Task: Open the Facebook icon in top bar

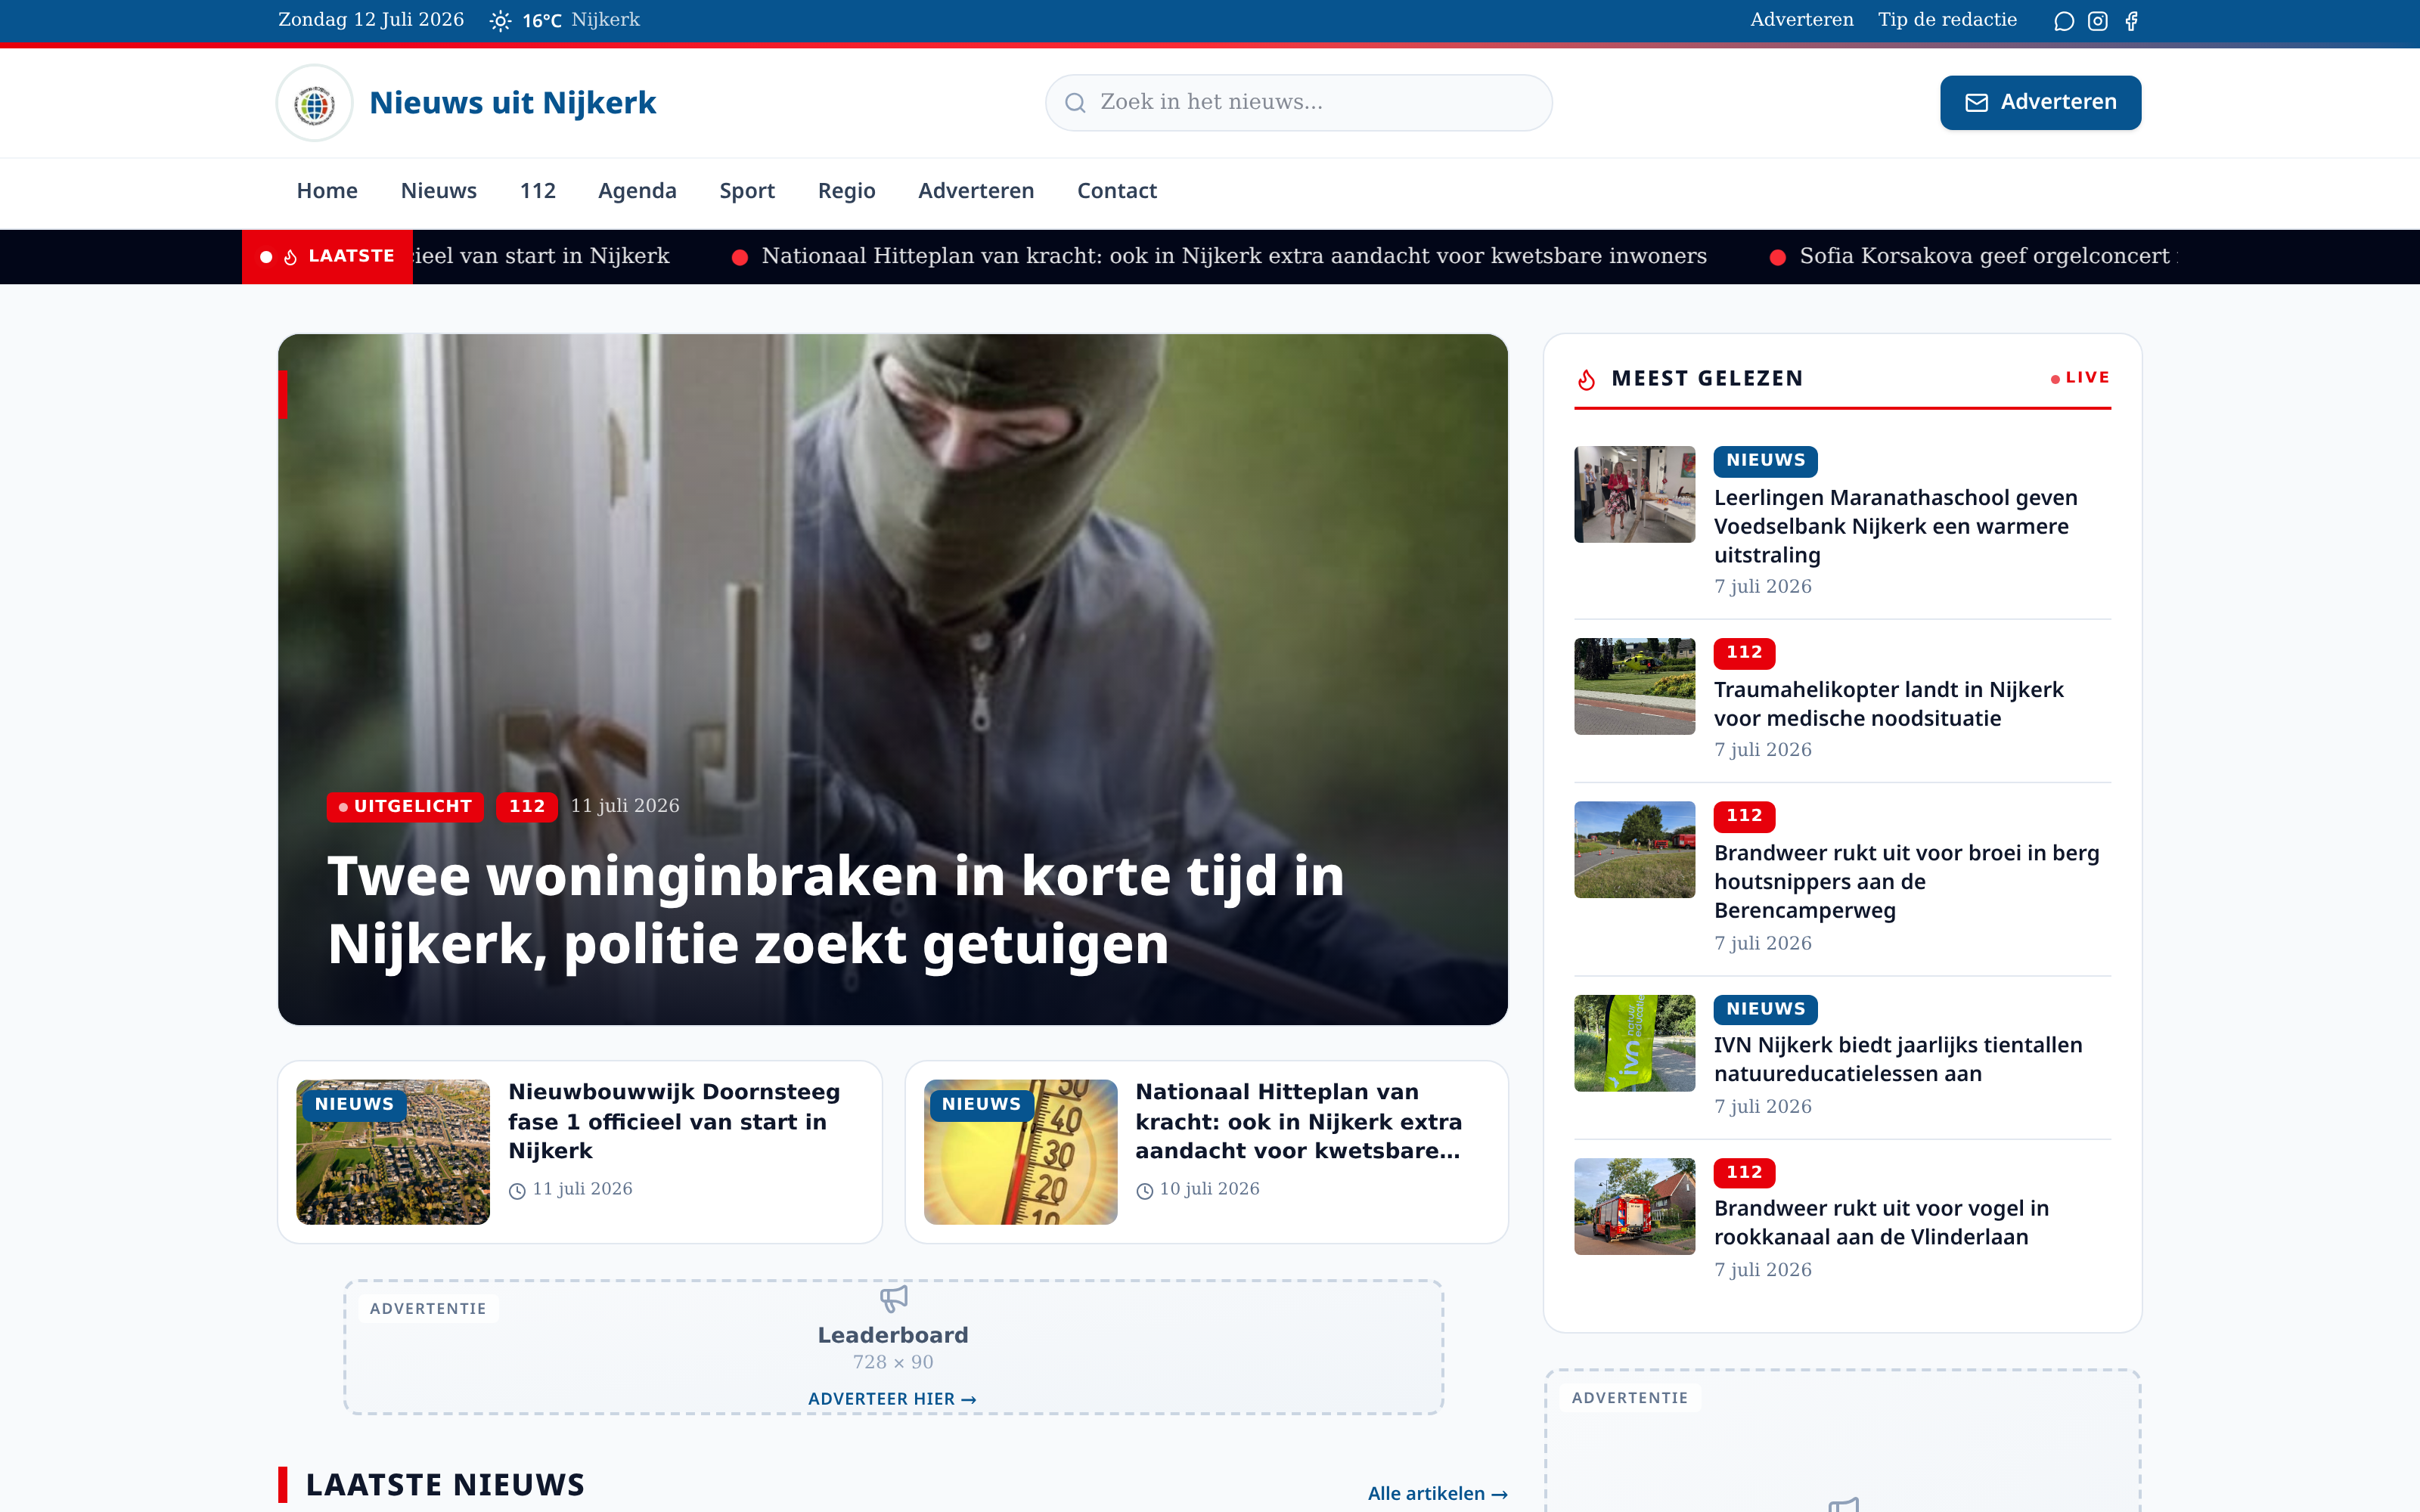Action: [2131, 21]
